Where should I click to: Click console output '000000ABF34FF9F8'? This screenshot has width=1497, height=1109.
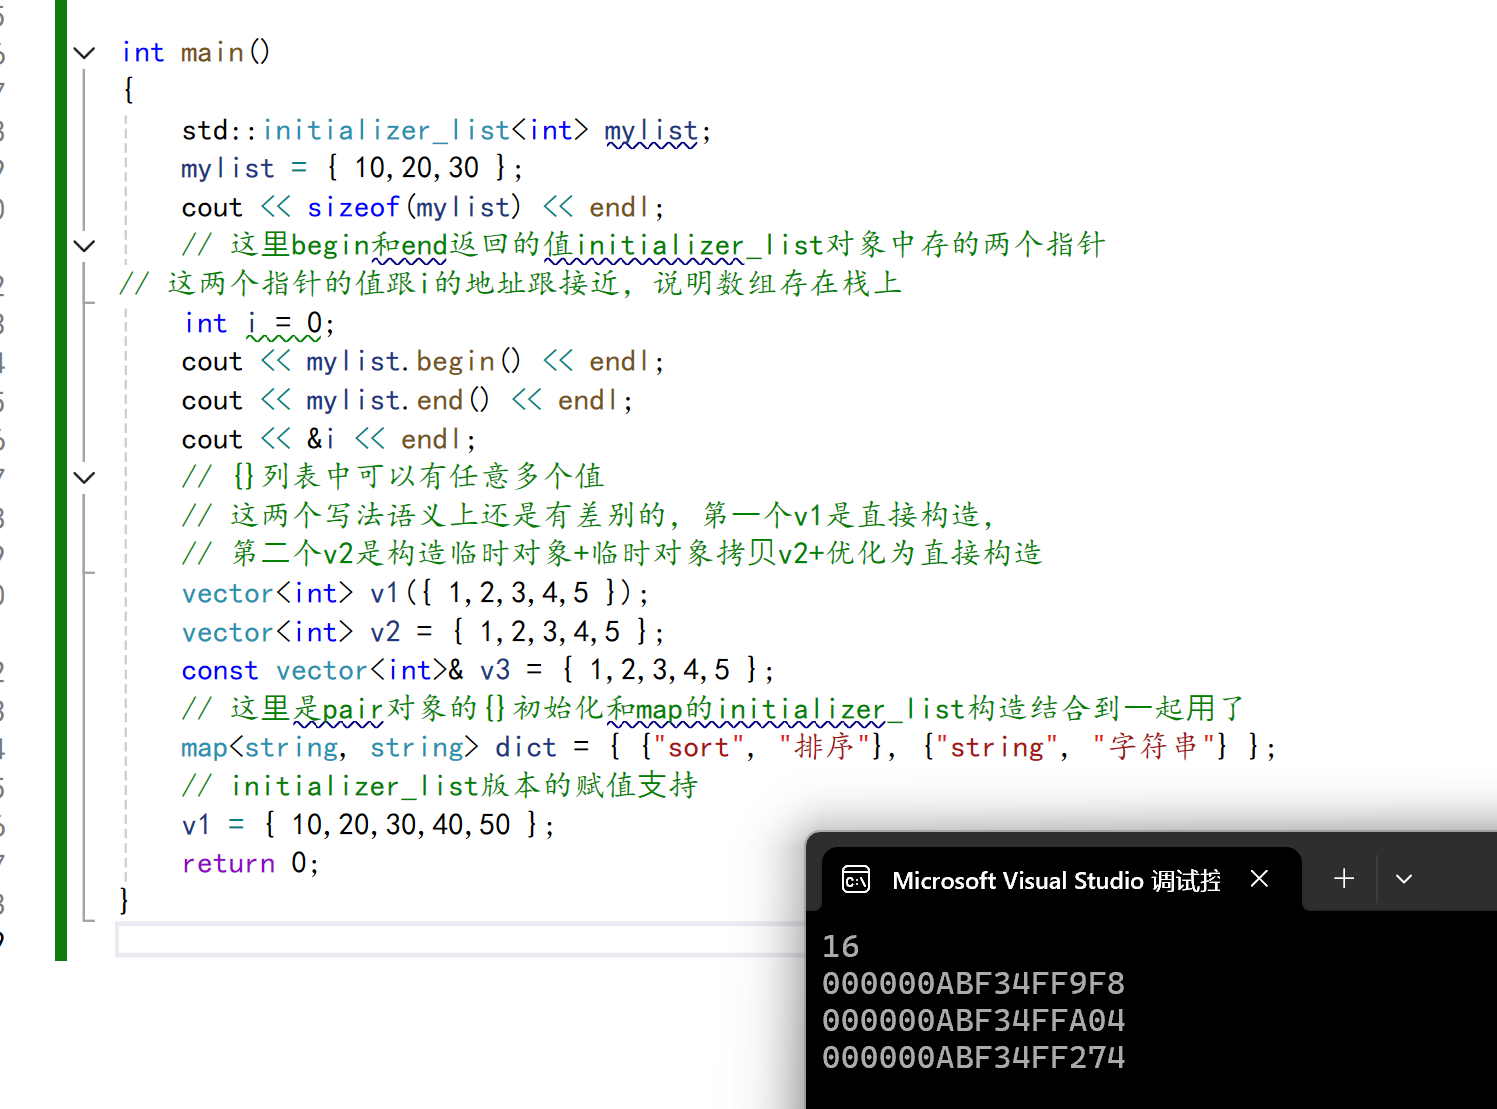click(973, 983)
